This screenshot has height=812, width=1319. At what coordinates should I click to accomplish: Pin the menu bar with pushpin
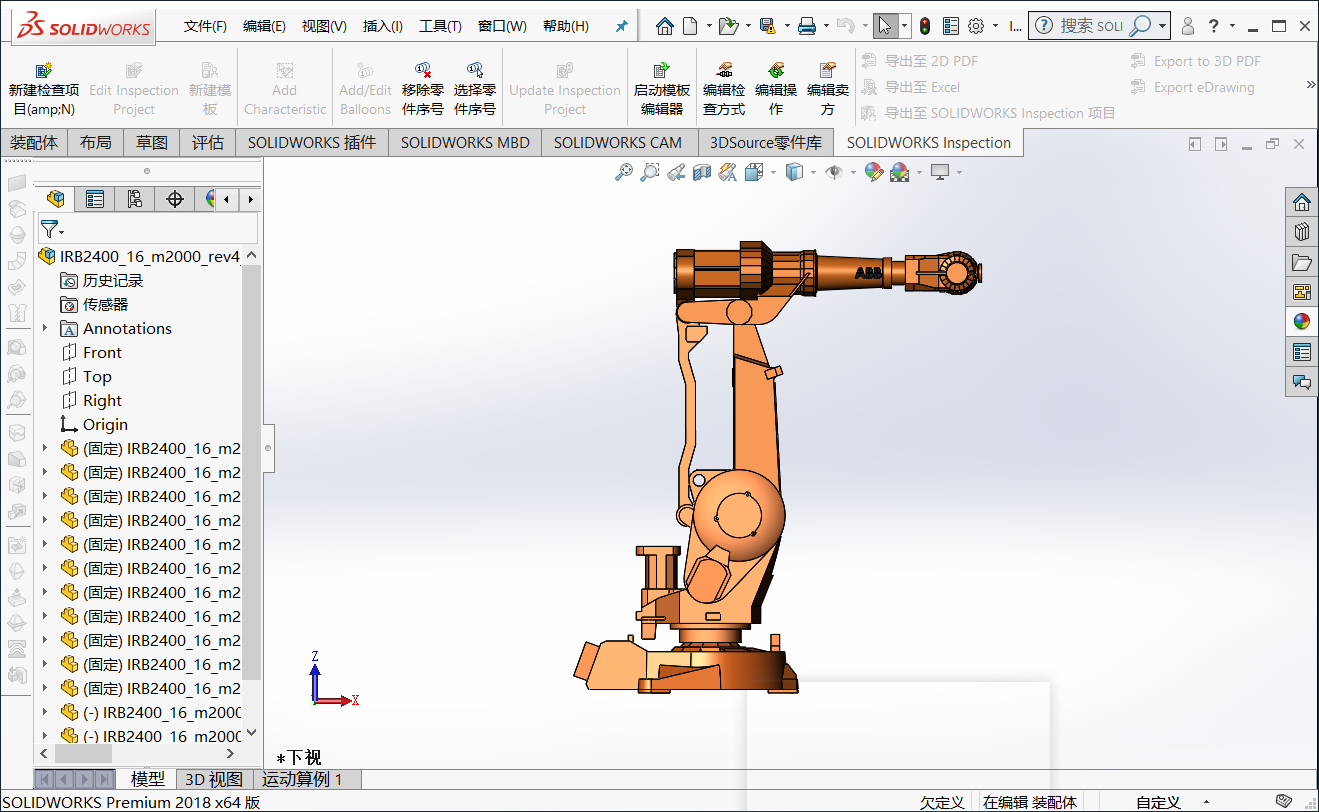[621, 26]
